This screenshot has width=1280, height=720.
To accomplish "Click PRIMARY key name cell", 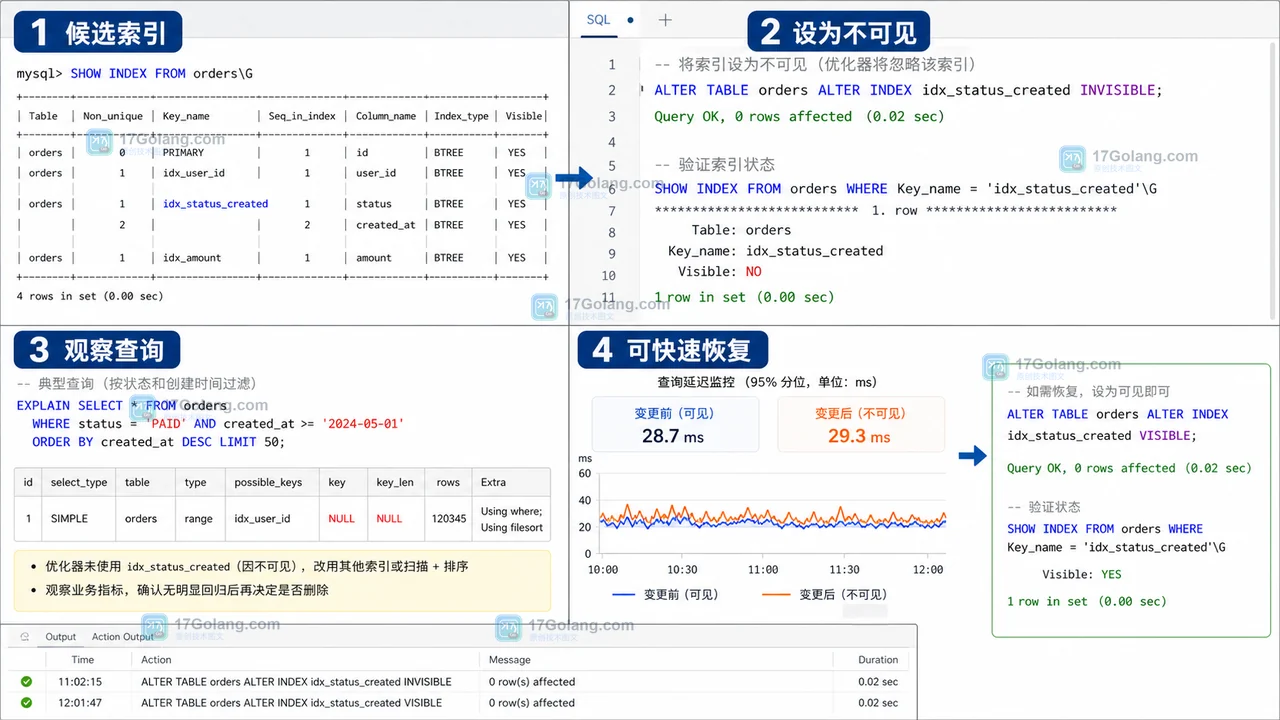I will point(183,153).
